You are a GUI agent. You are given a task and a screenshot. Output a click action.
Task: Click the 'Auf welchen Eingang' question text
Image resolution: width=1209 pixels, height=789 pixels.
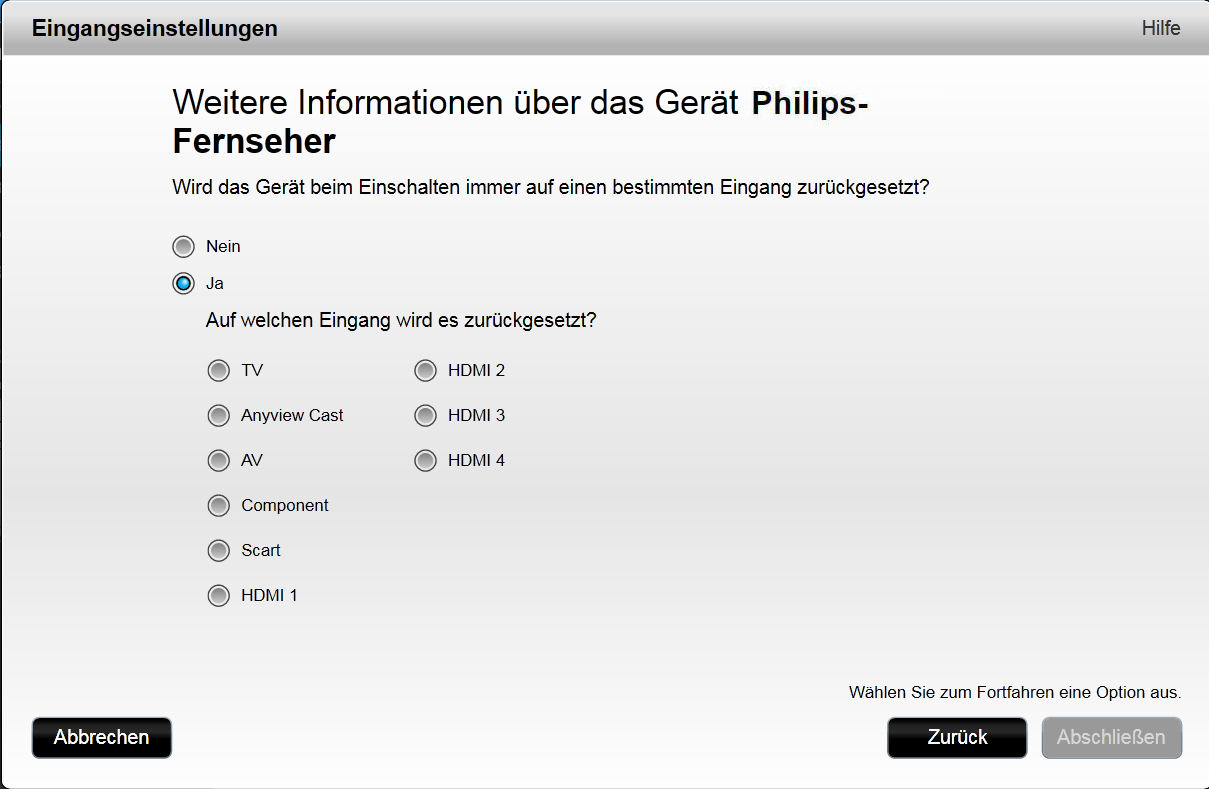coord(401,321)
